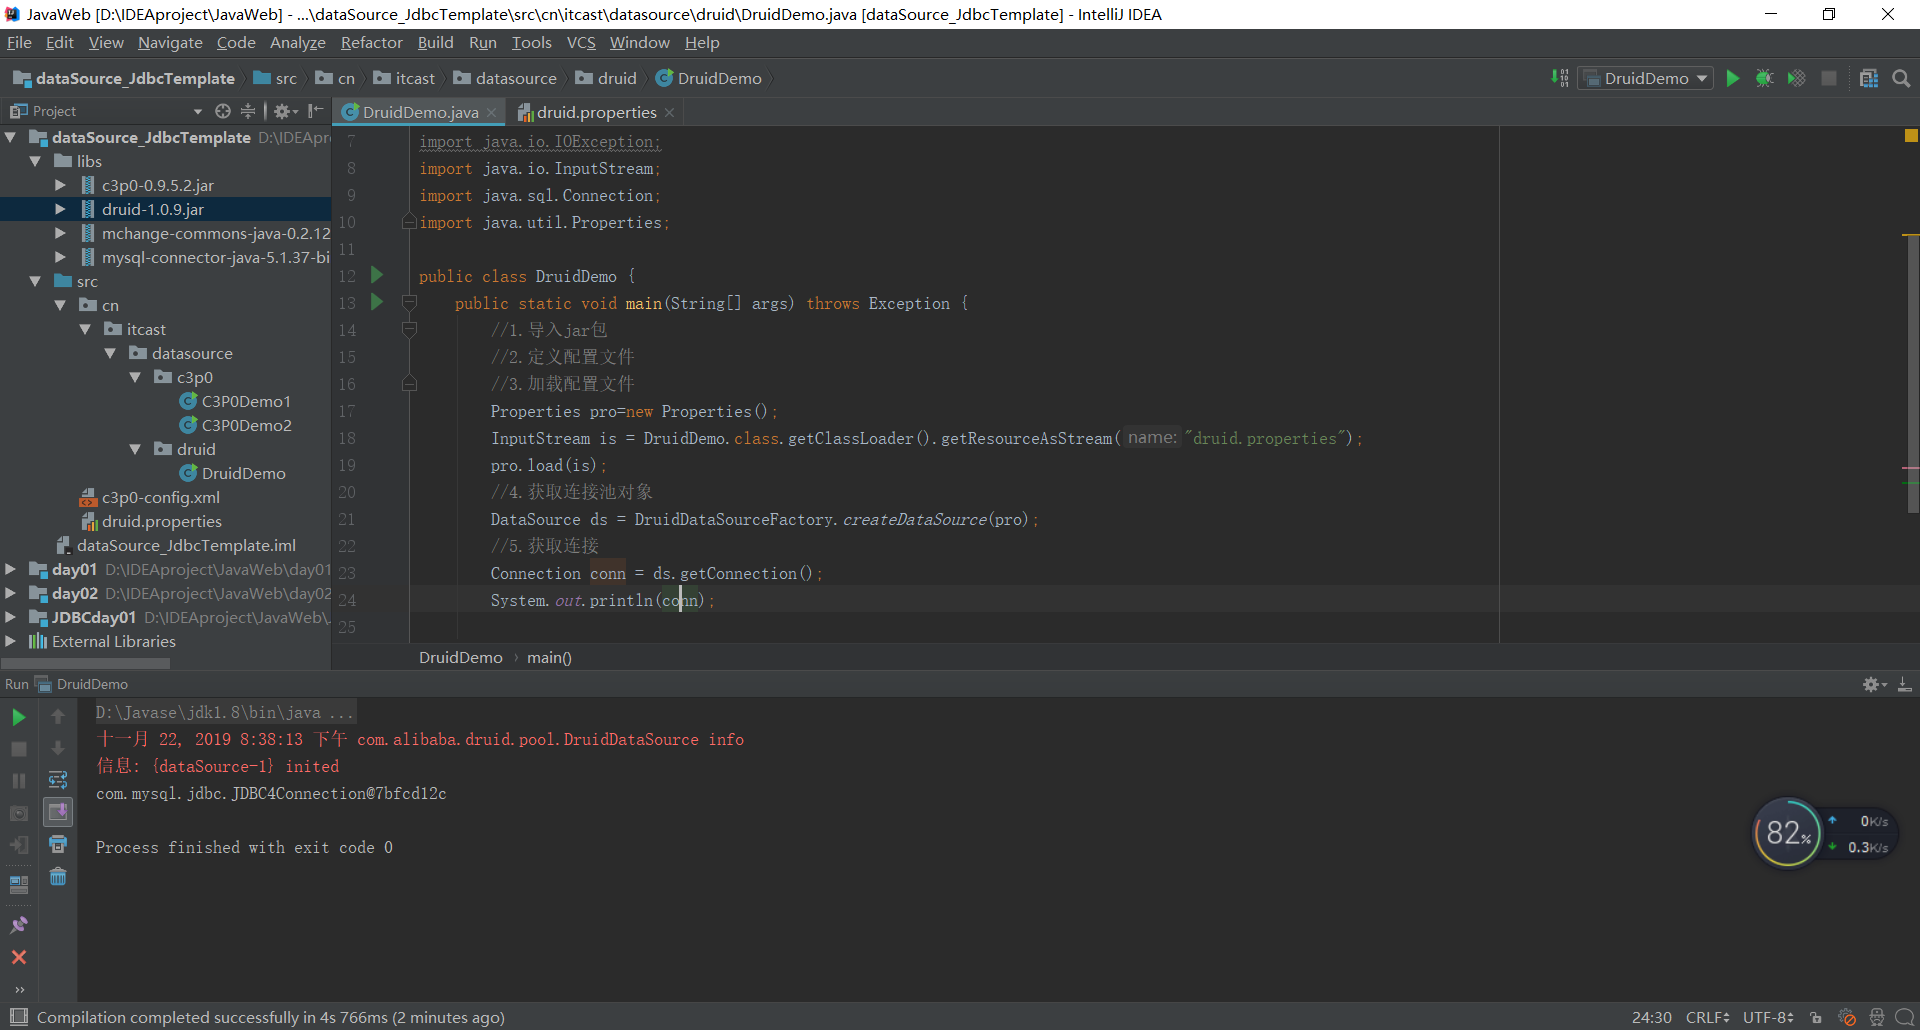Screen dimensions: 1920x1030
Task: Run DruidDemo with coverage
Action: (x=1797, y=78)
